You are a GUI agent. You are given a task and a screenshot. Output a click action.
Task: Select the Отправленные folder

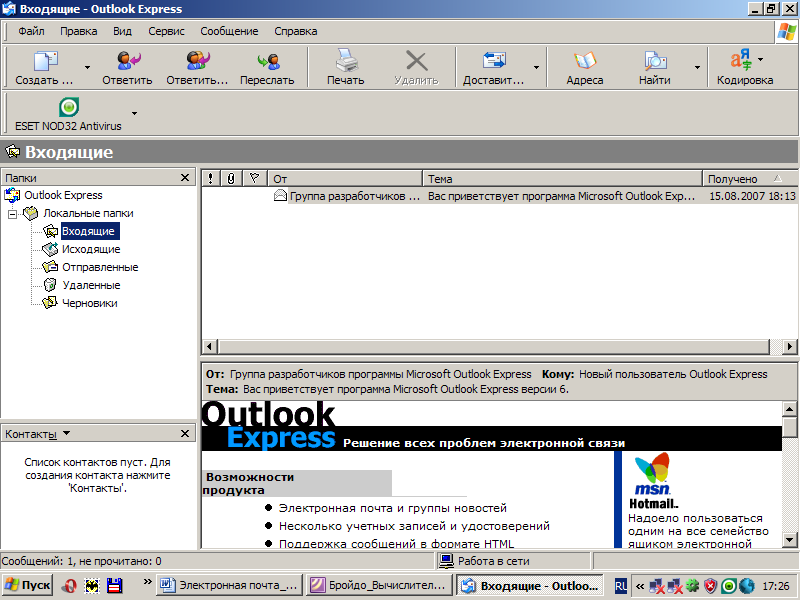point(100,267)
